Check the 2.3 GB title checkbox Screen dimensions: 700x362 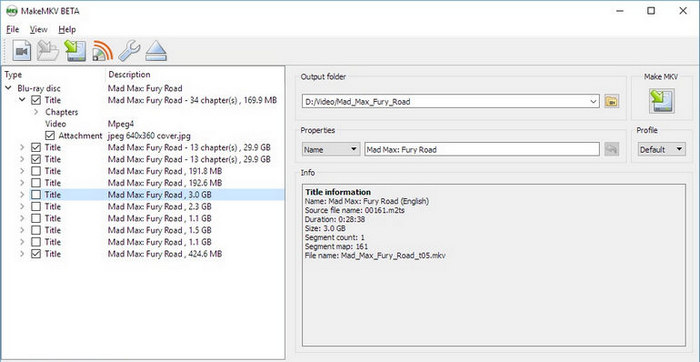coord(36,207)
